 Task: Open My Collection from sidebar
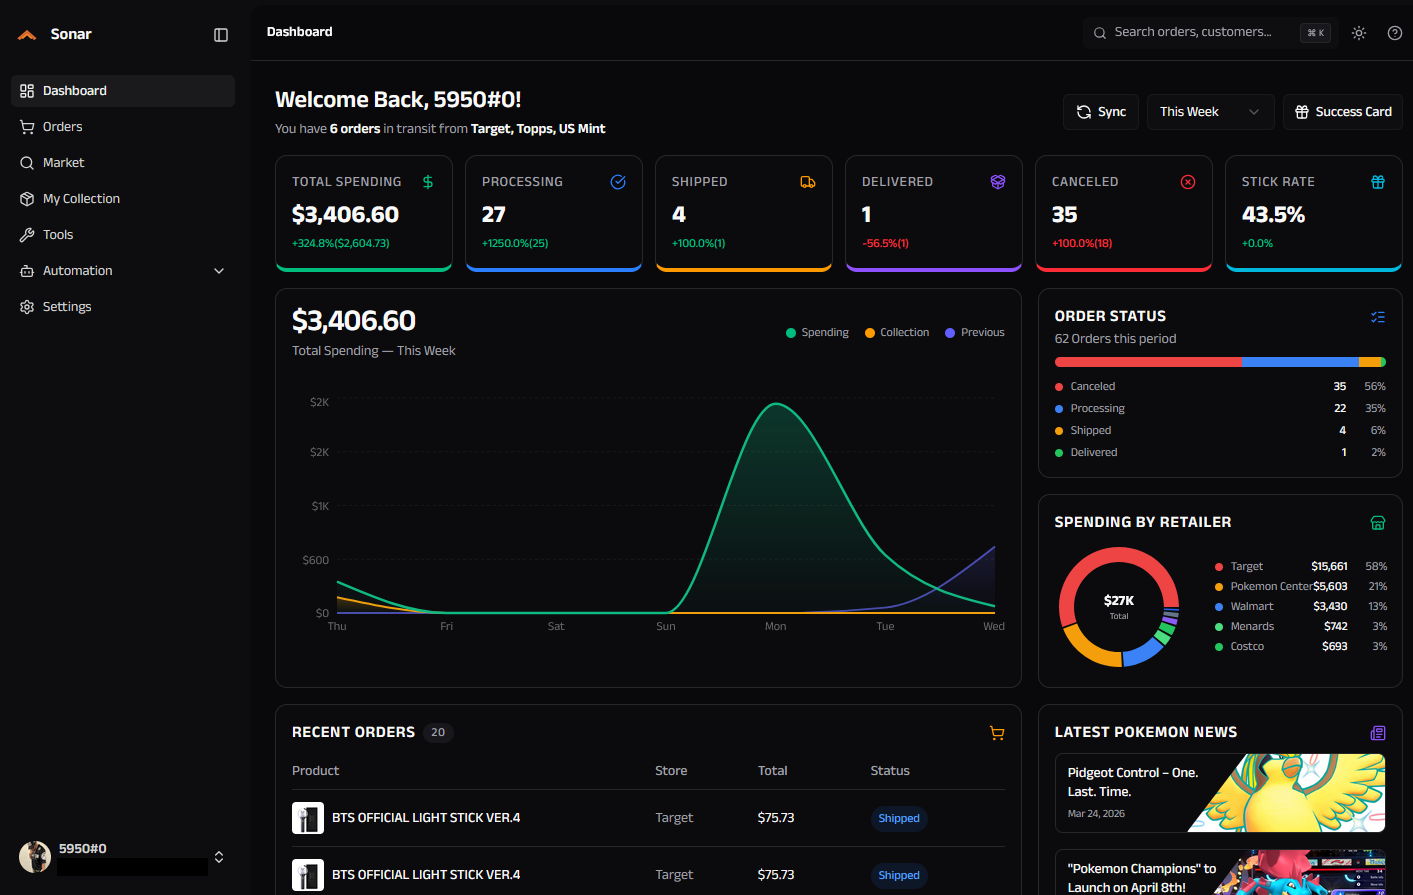(81, 199)
